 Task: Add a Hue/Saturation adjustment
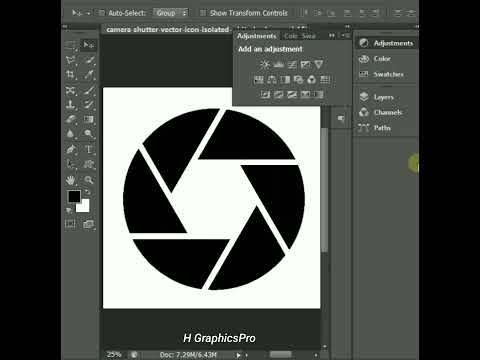click(259, 80)
